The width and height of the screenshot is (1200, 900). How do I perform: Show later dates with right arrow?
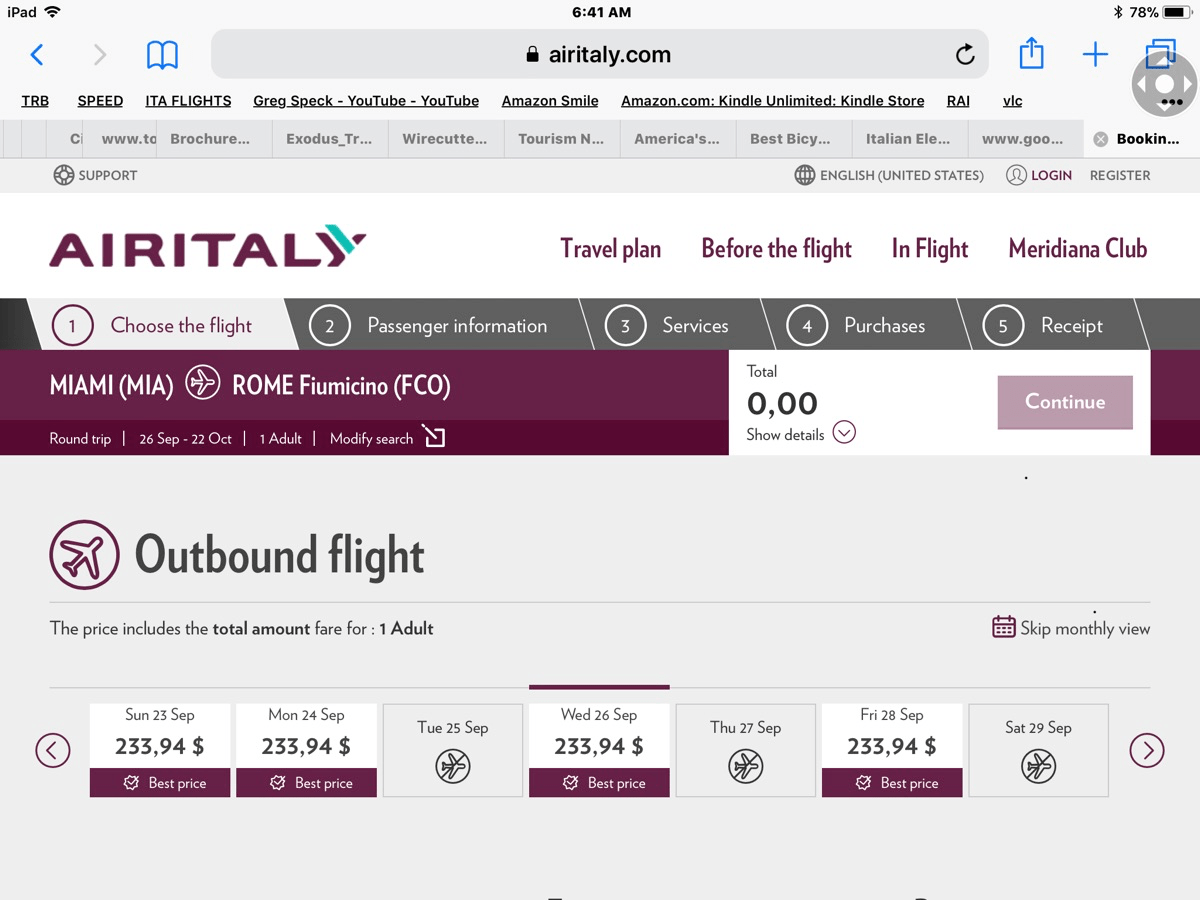1146,749
